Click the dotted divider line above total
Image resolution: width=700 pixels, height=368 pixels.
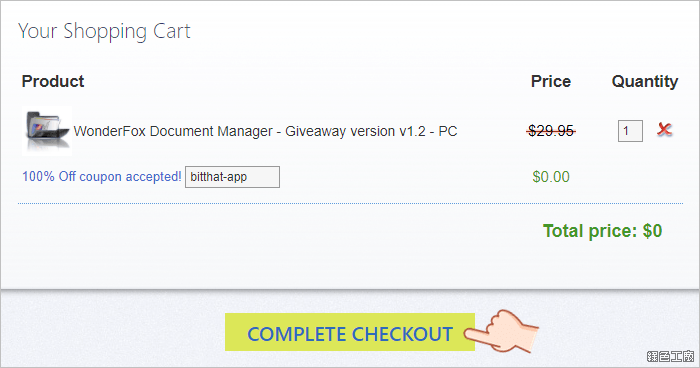coord(350,203)
